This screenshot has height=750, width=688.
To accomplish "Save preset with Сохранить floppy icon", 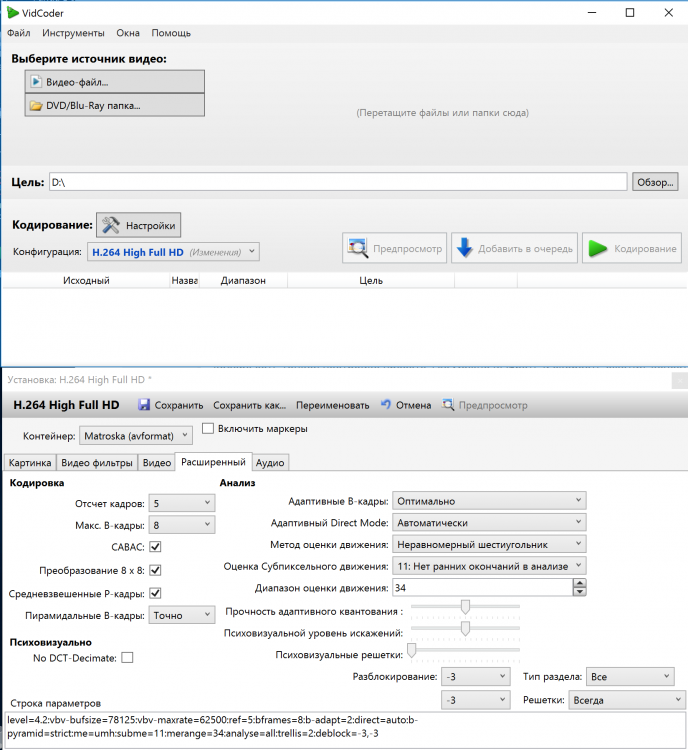I will point(170,405).
